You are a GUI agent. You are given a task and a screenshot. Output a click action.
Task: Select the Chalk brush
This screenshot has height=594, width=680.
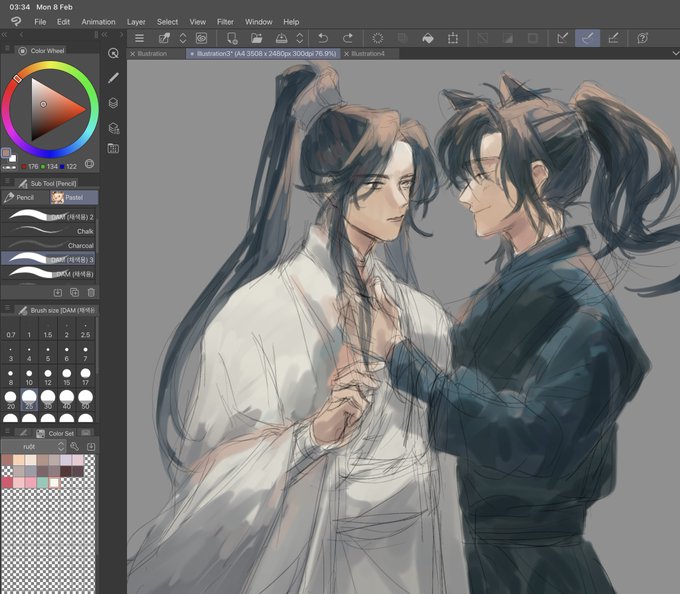48,231
